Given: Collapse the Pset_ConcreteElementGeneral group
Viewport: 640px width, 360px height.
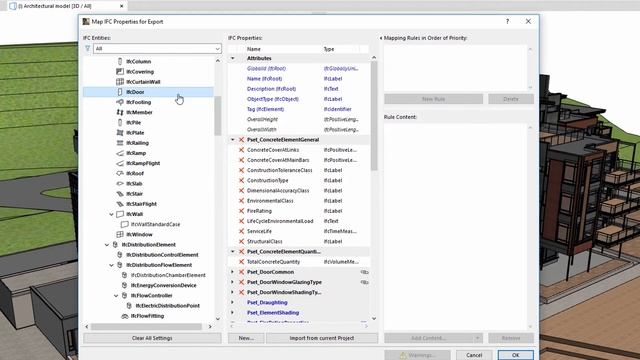Looking at the screenshot, I should point(233,140).
